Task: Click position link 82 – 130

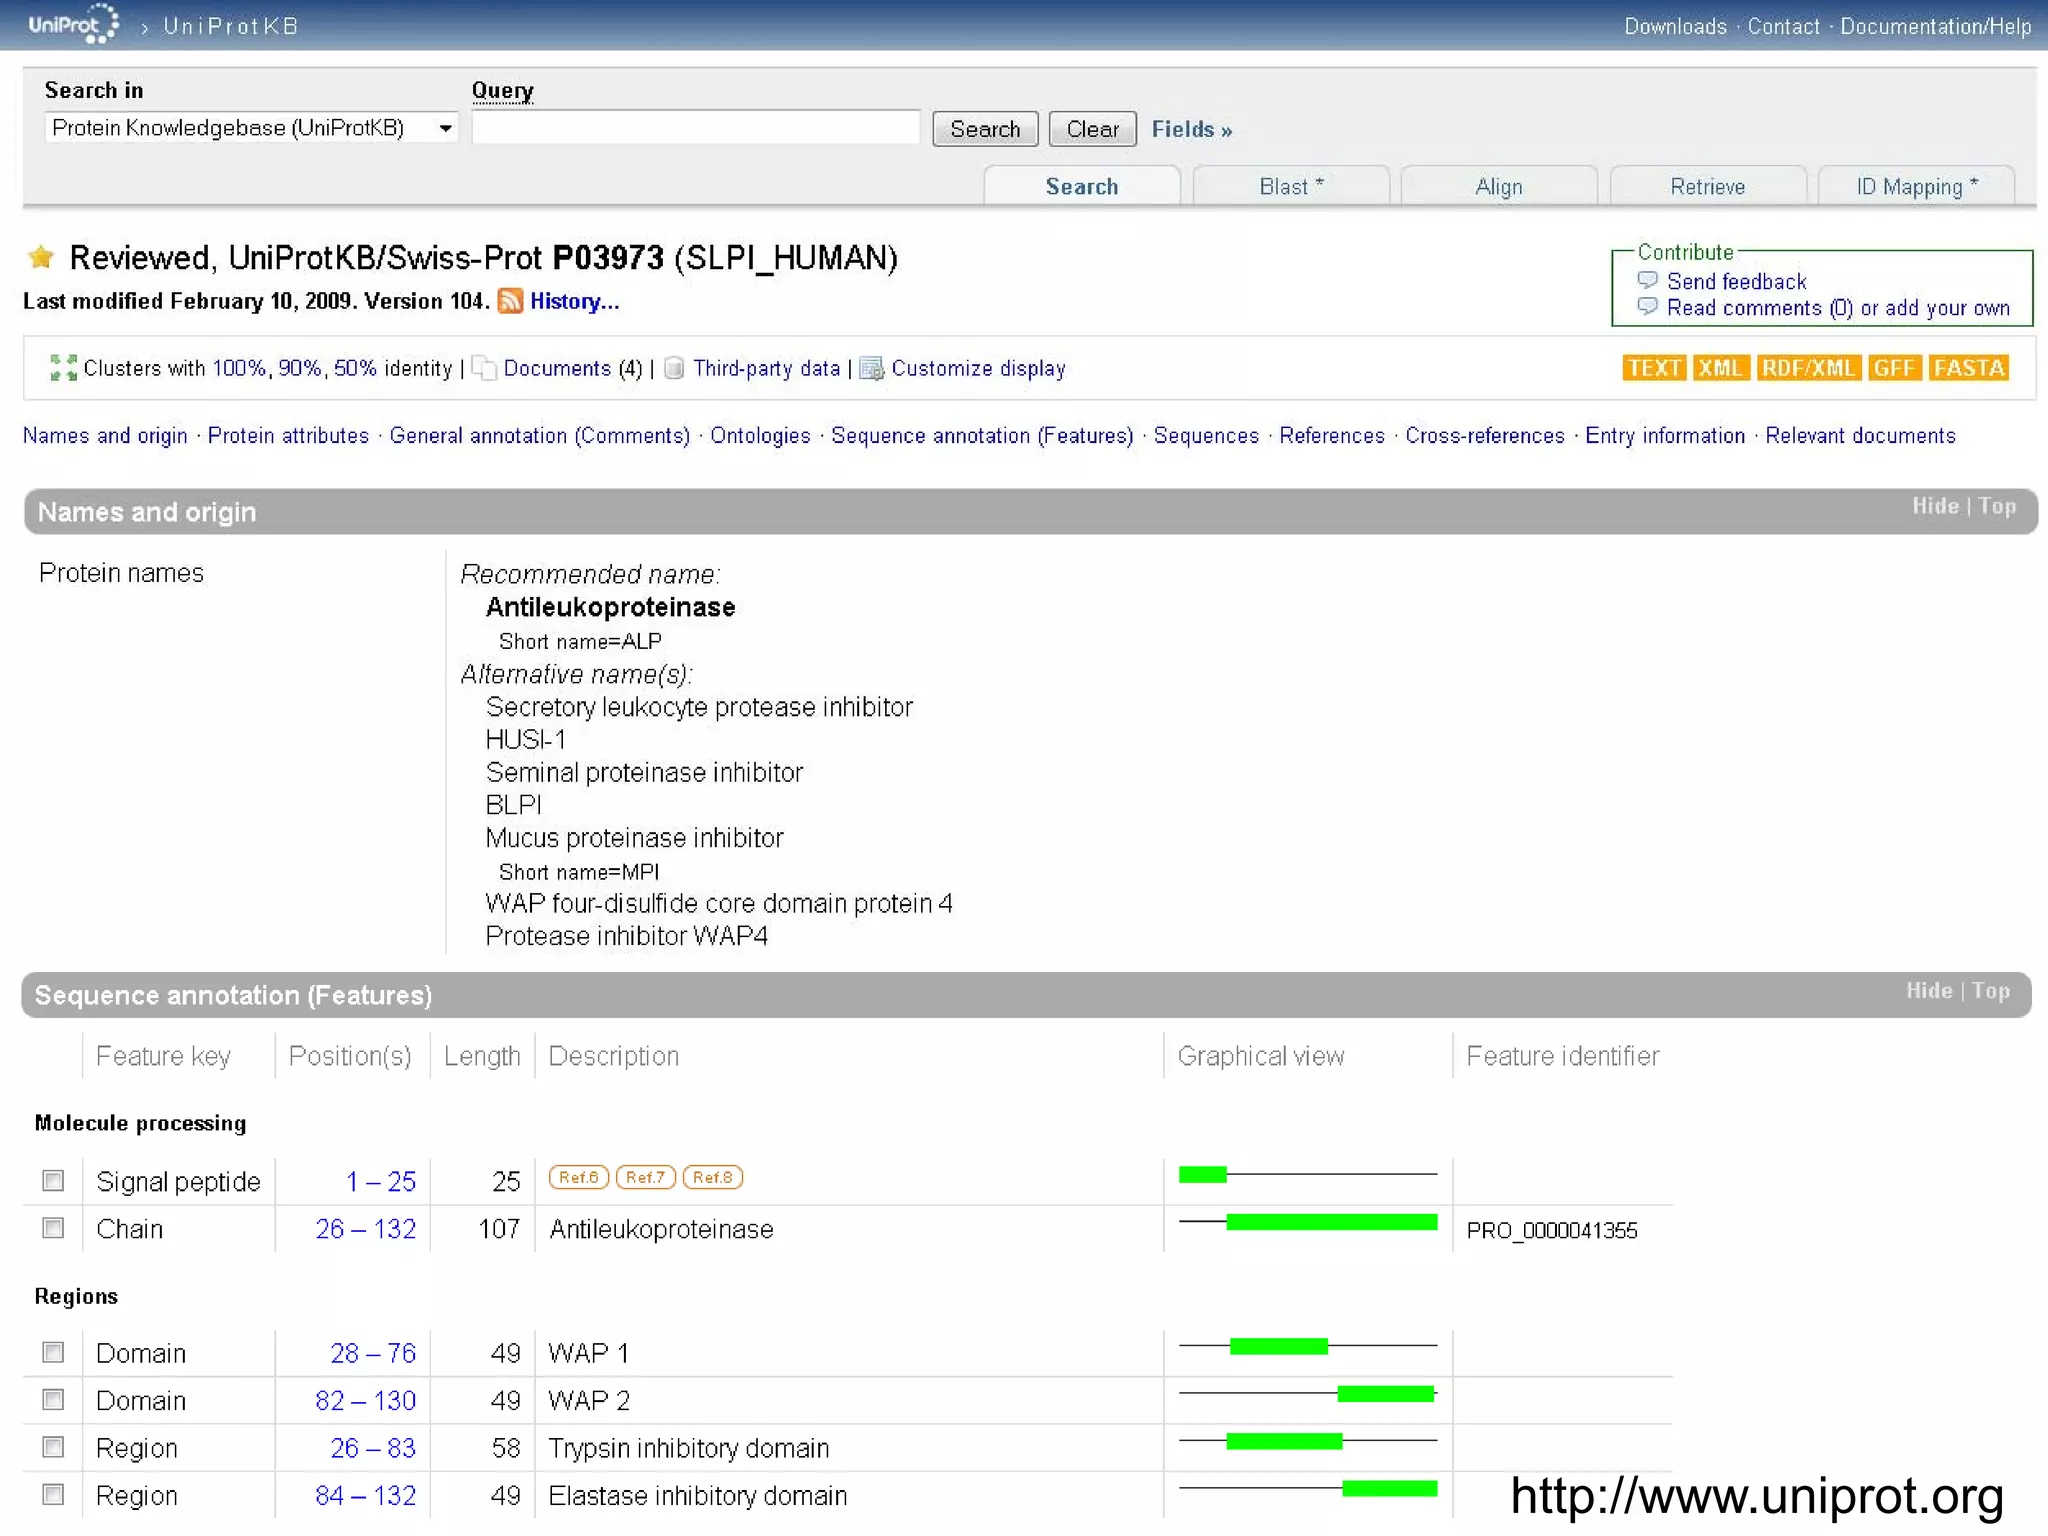Action: [366, 1400]
